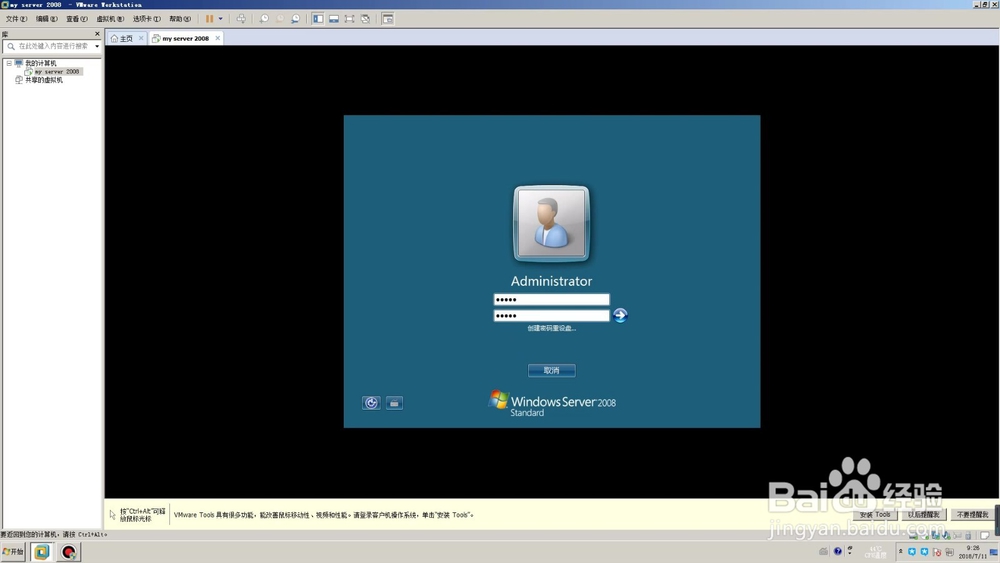
Task: Open the Ease of Access icon on the login screen
Action: (371, 403)
